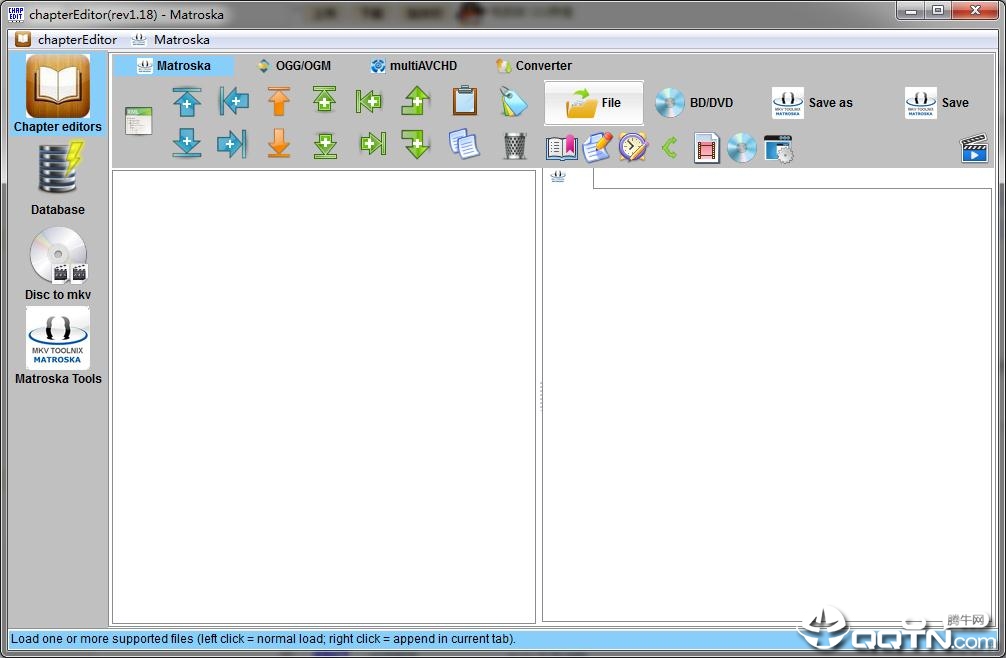Open the Database sidebar section
Screen dimensions: 1006x658
click(x=58, y=179)
